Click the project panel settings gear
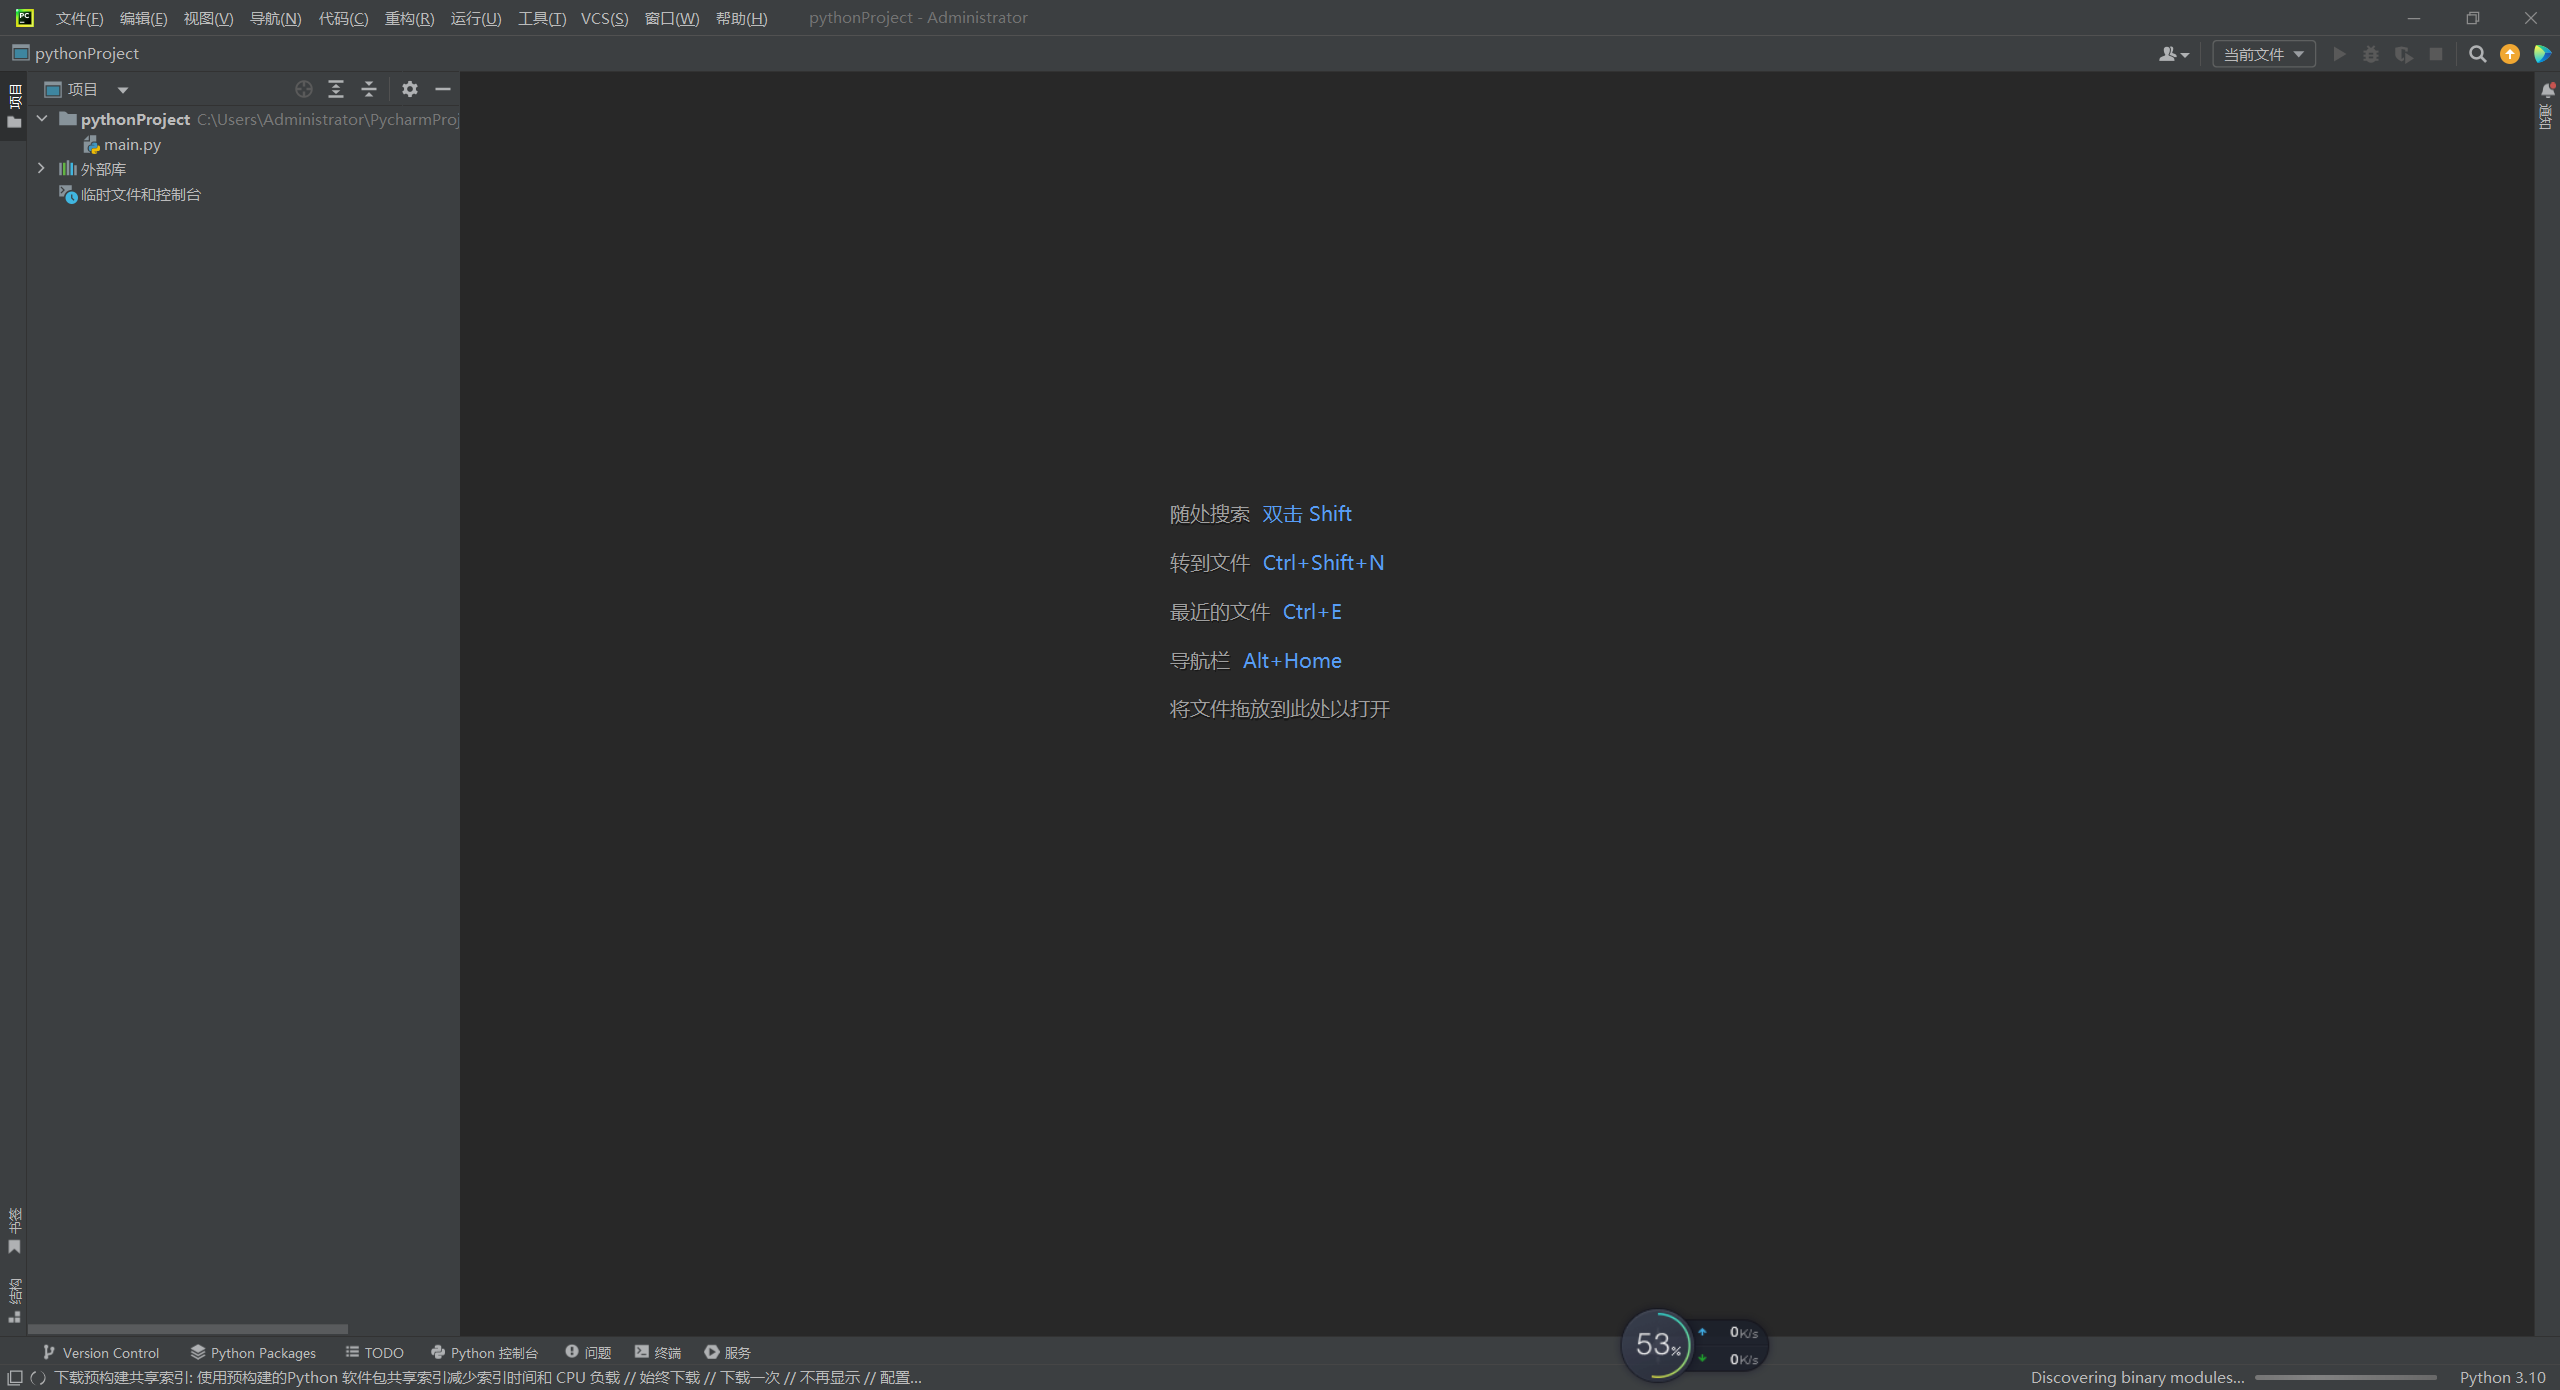The image size is (2560, 1390). (410, 89)
